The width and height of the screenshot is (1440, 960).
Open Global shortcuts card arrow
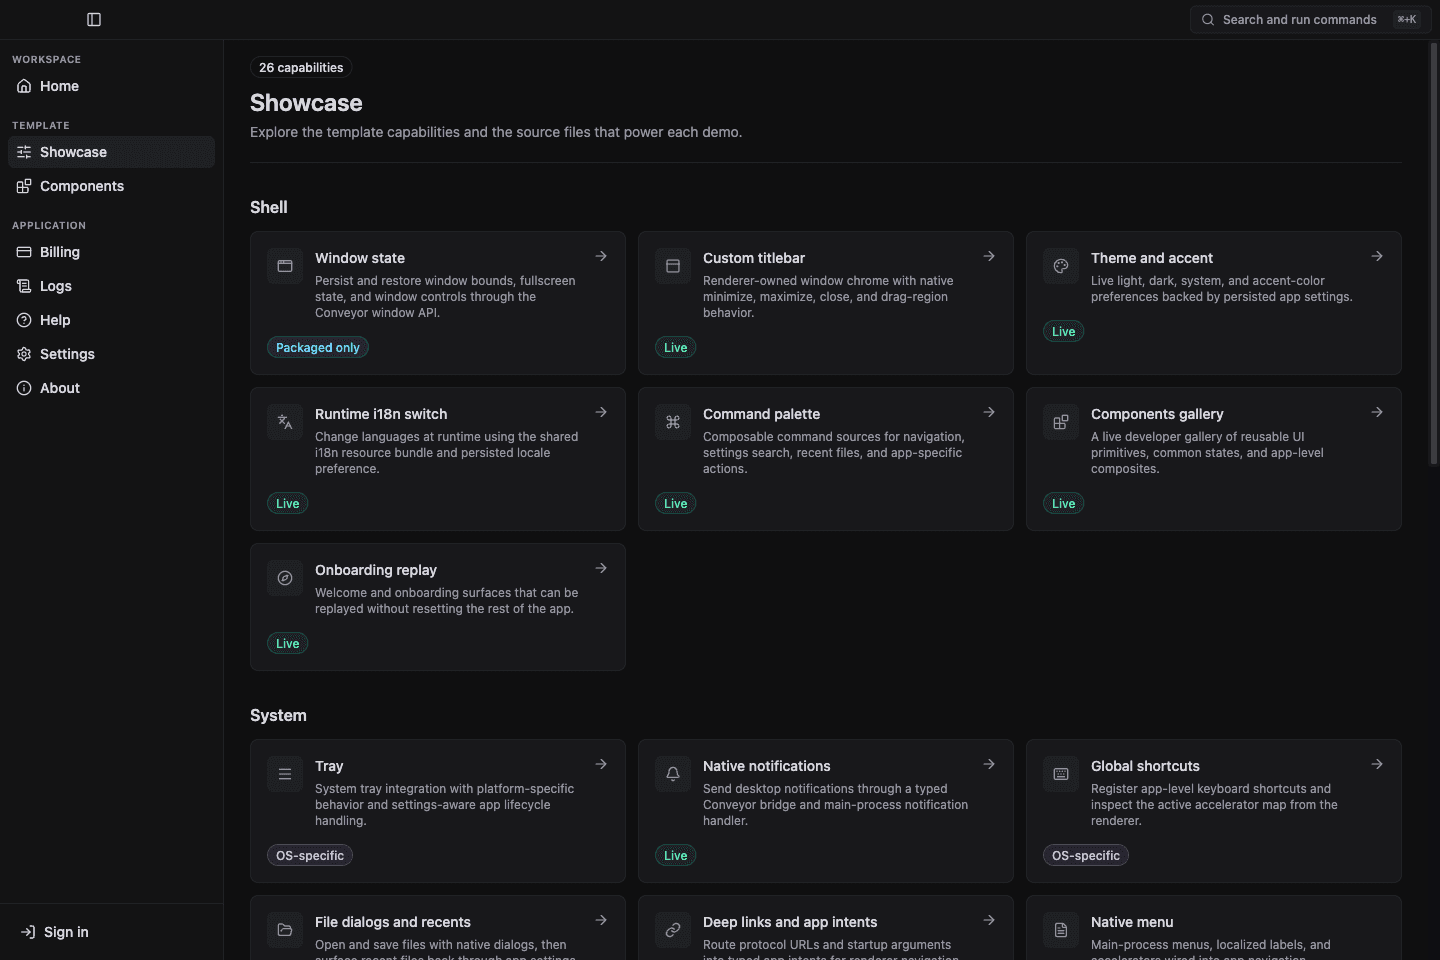[x=1377, y=764]
